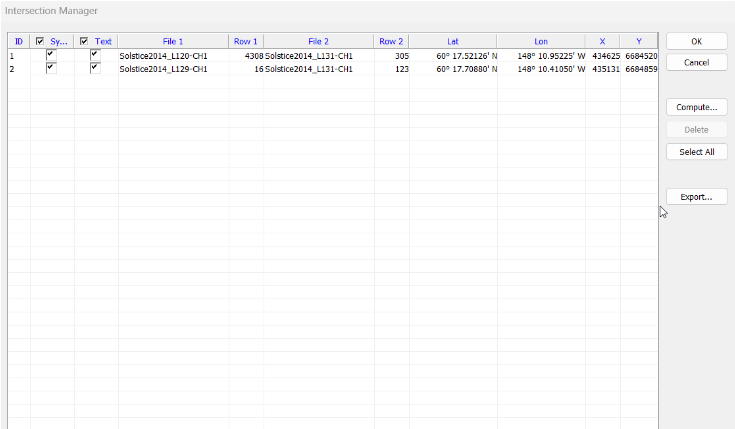Select intersection ID 2 cell
Viewport: 735px width, 429px height.
pos(19,69)
